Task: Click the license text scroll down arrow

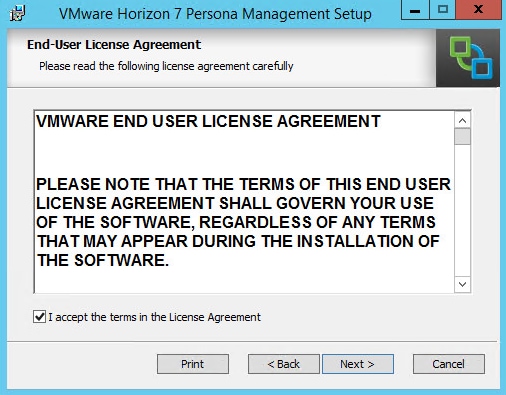Action: point(462,284)
